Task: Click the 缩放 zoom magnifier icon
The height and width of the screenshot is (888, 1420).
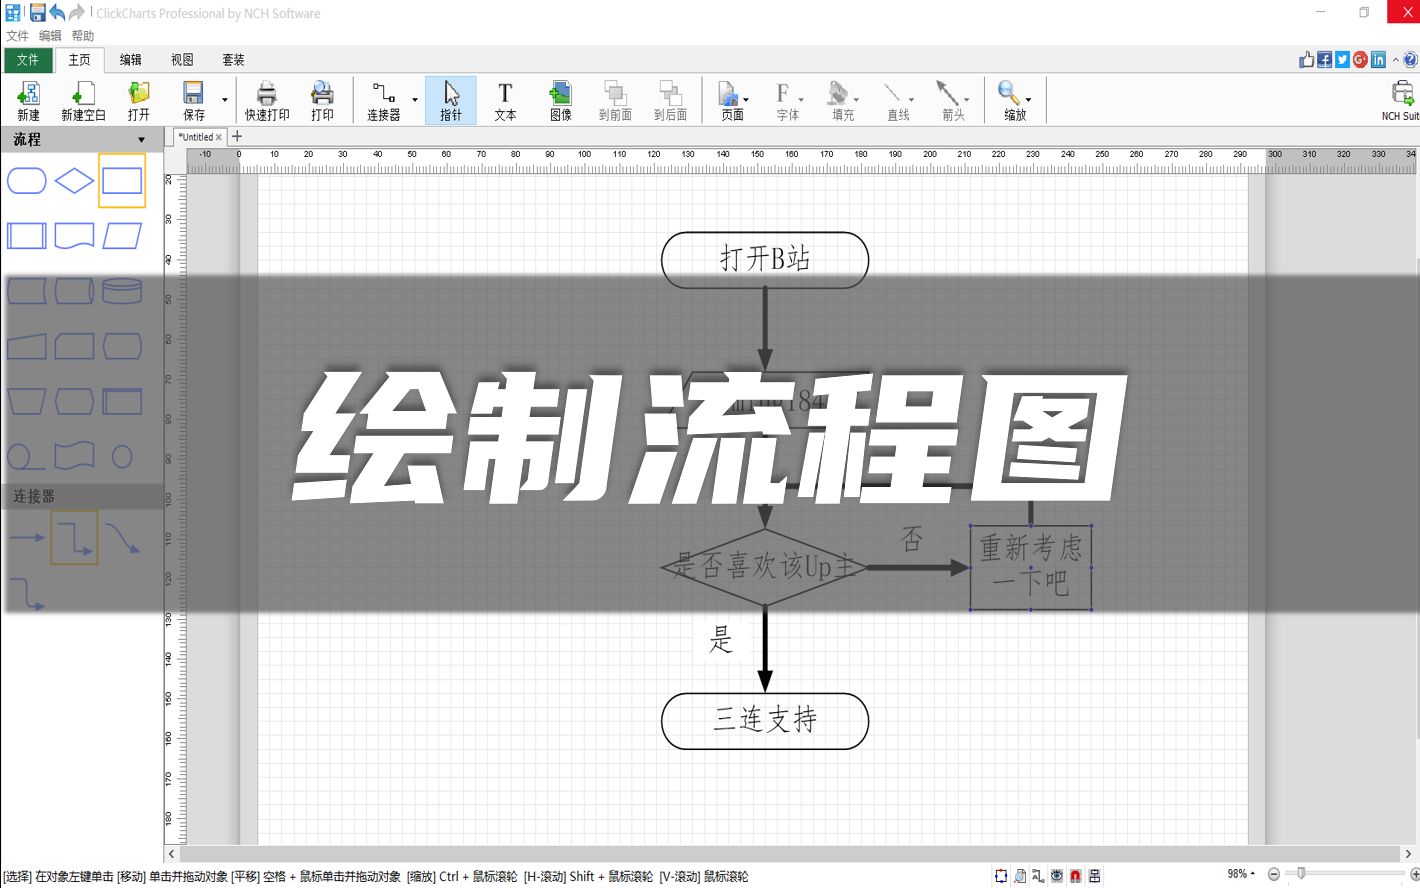Action: pyautogui.click(x=1009, y=93)
